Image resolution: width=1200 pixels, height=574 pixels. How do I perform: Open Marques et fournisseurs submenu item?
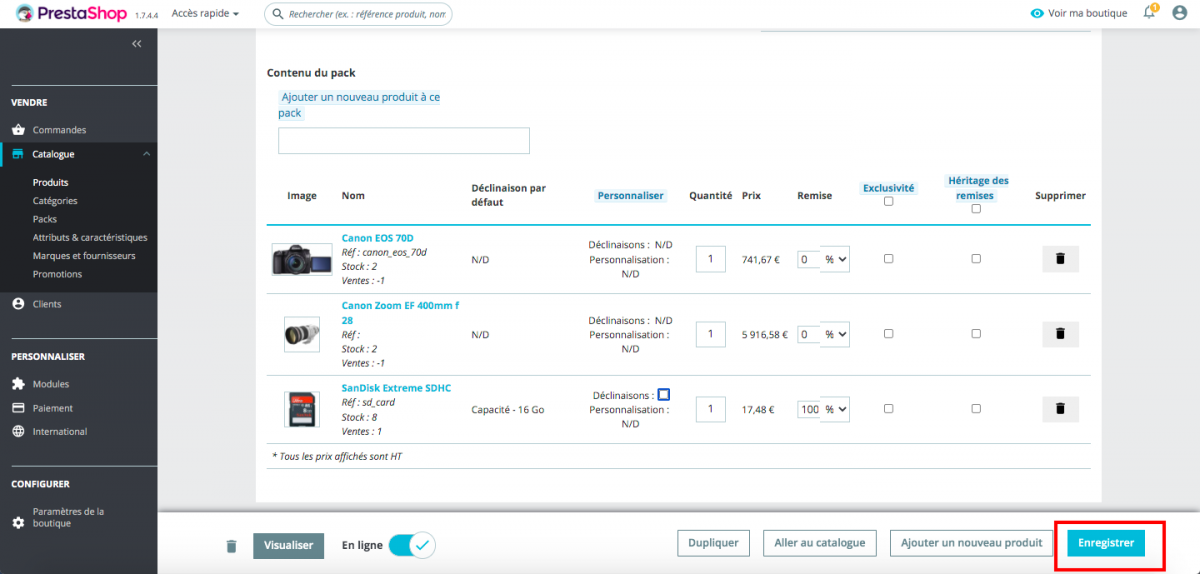pyautogui.click(x=84, y=256)
